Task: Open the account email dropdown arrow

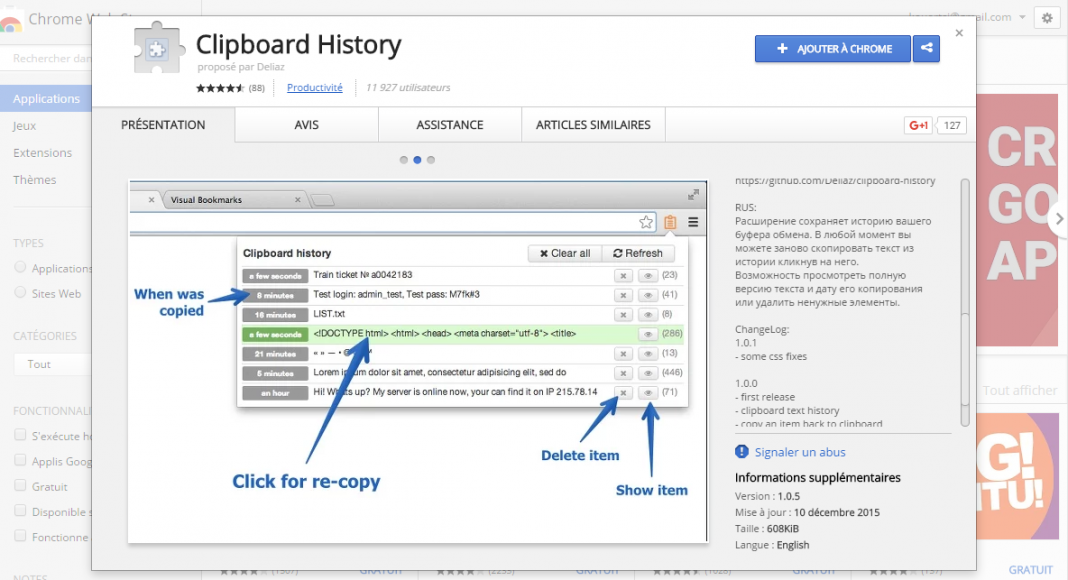Action: pyautogui.click(x=1022, y=17)
